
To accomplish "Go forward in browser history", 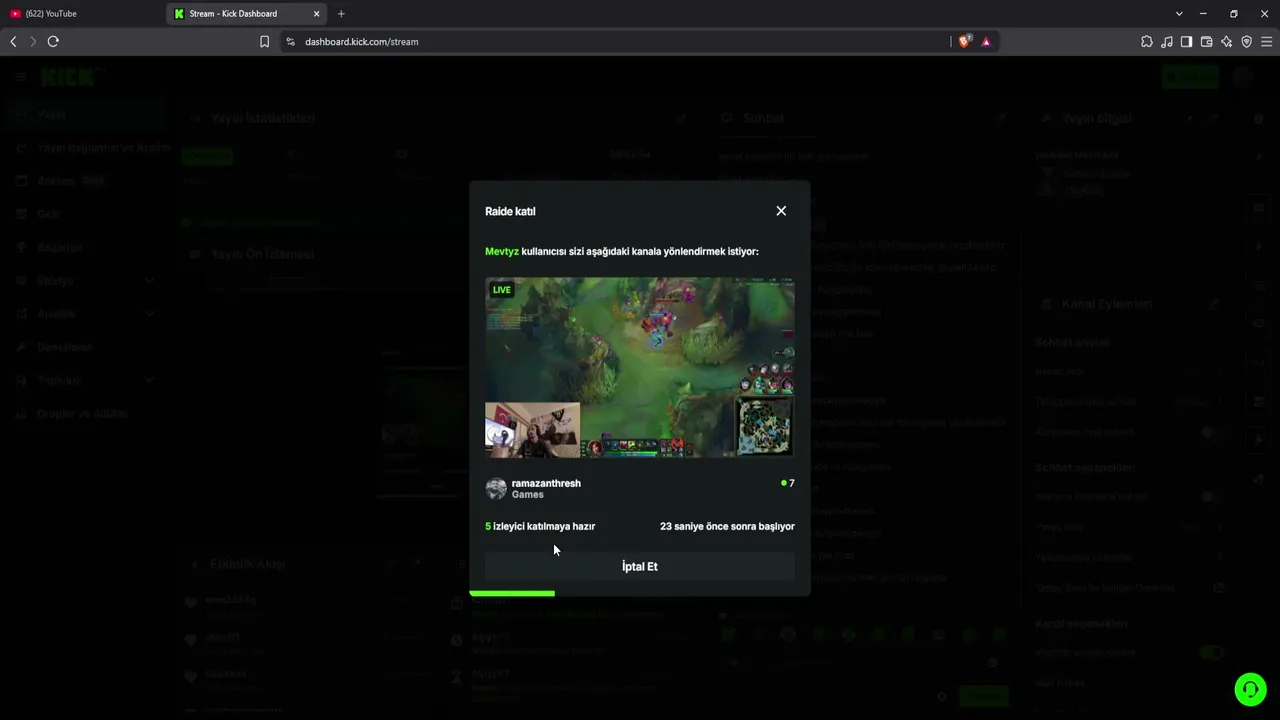I will point(33,41).
